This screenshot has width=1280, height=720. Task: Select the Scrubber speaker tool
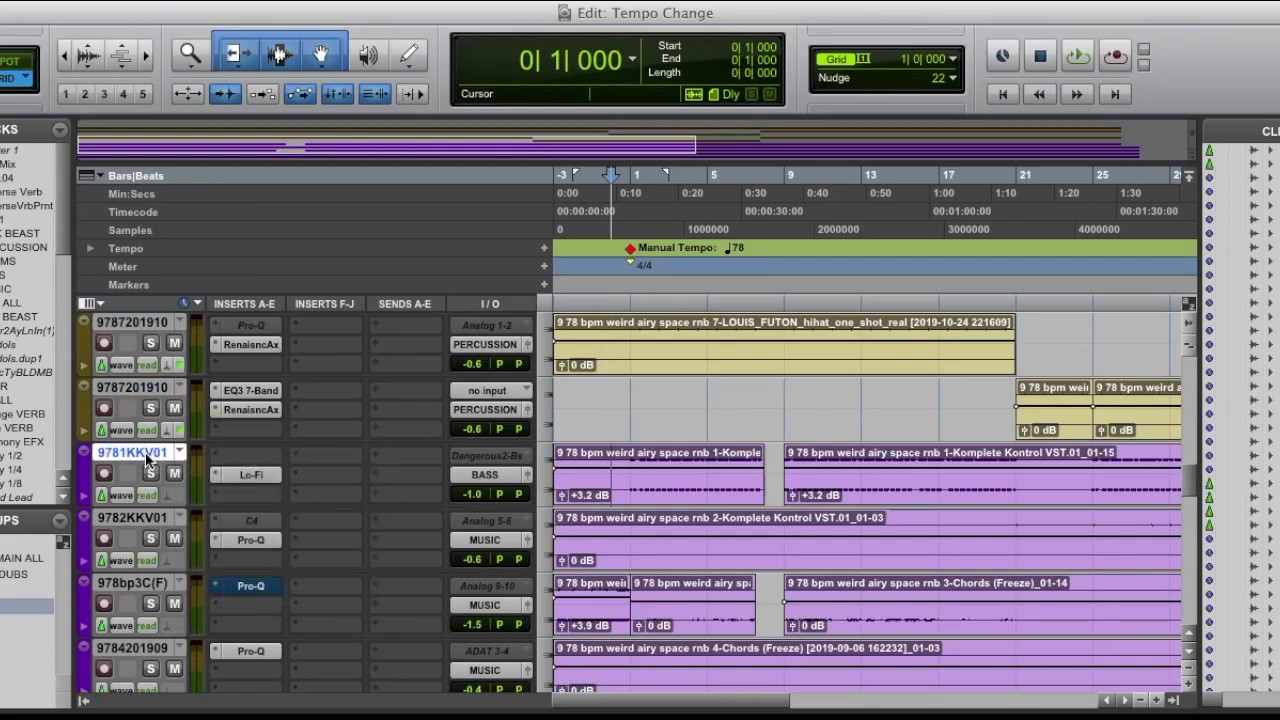(x=369, y=55)
